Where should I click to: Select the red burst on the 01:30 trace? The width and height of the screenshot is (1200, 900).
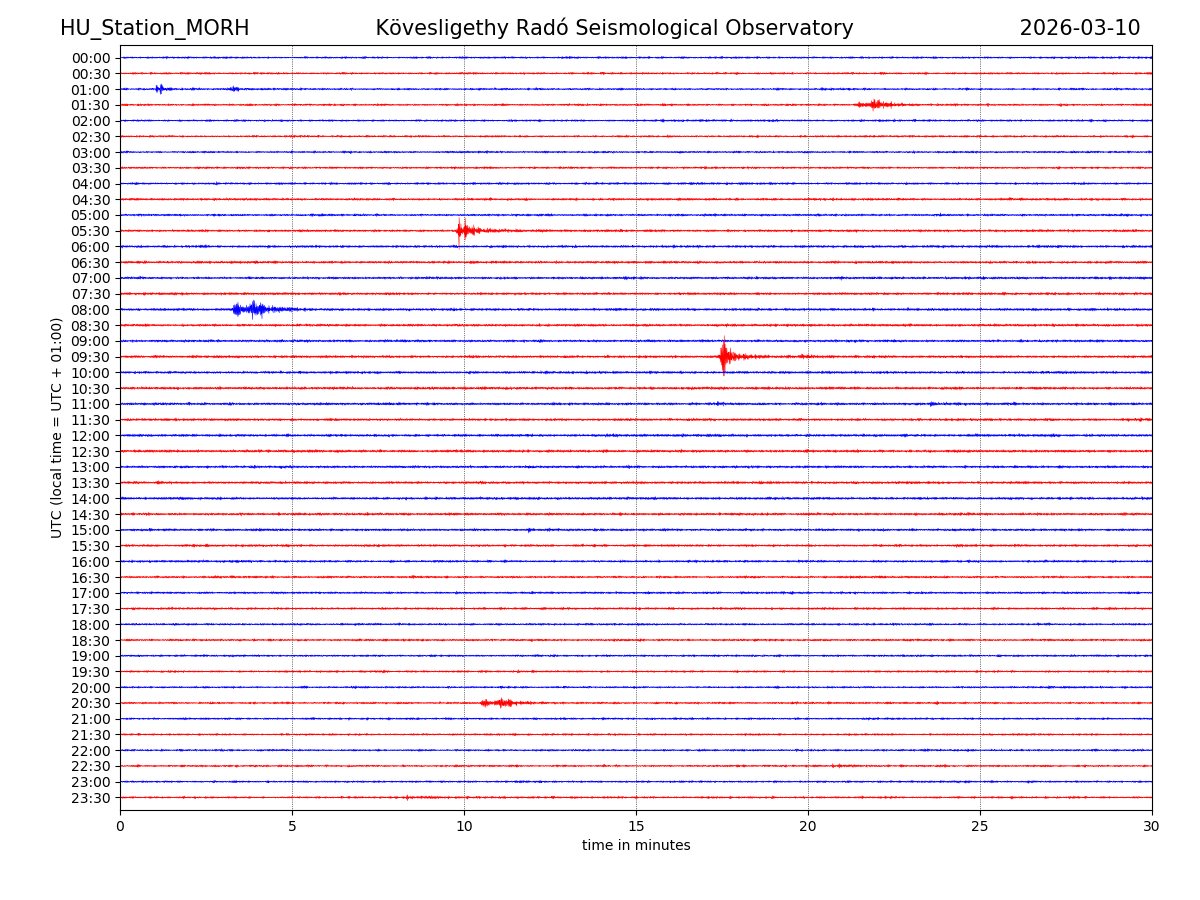[x=876, y=104]
